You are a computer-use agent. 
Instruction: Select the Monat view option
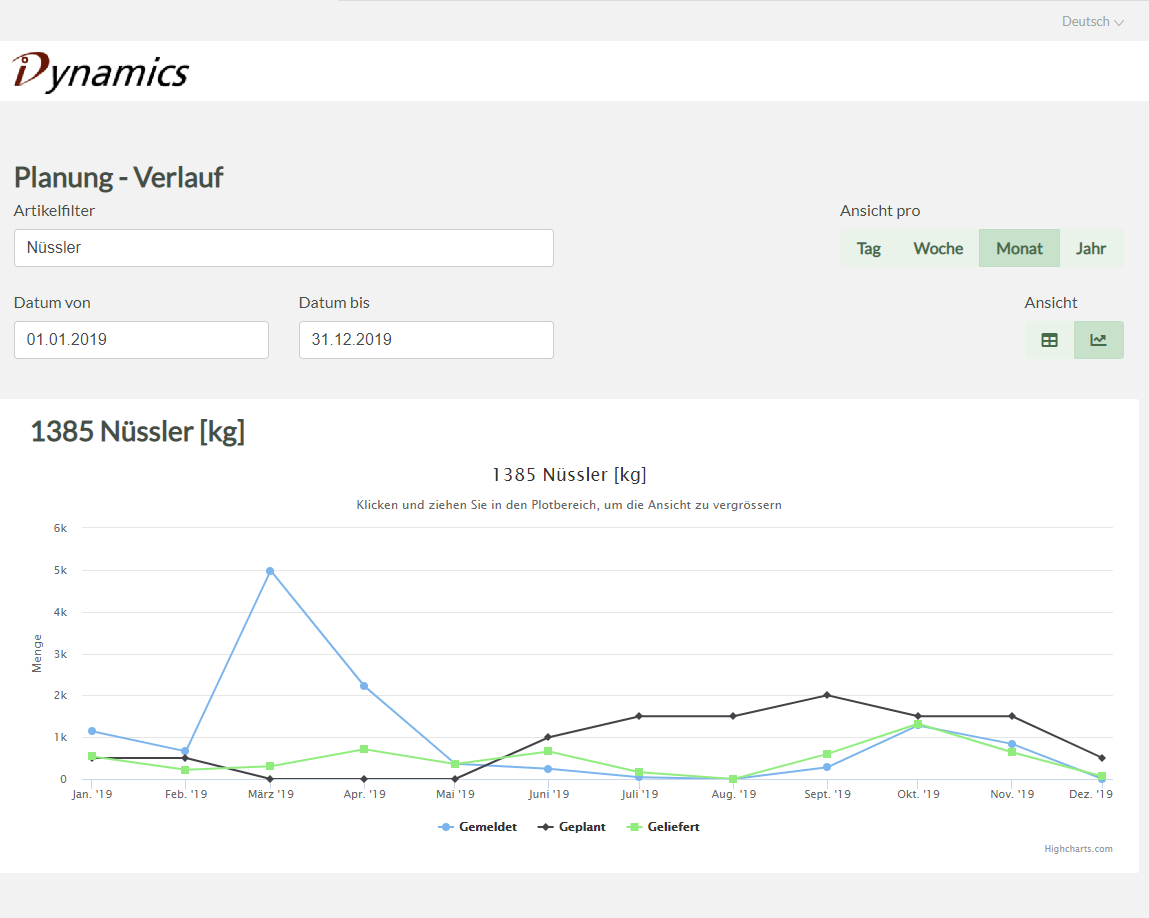click(1019, 249)
